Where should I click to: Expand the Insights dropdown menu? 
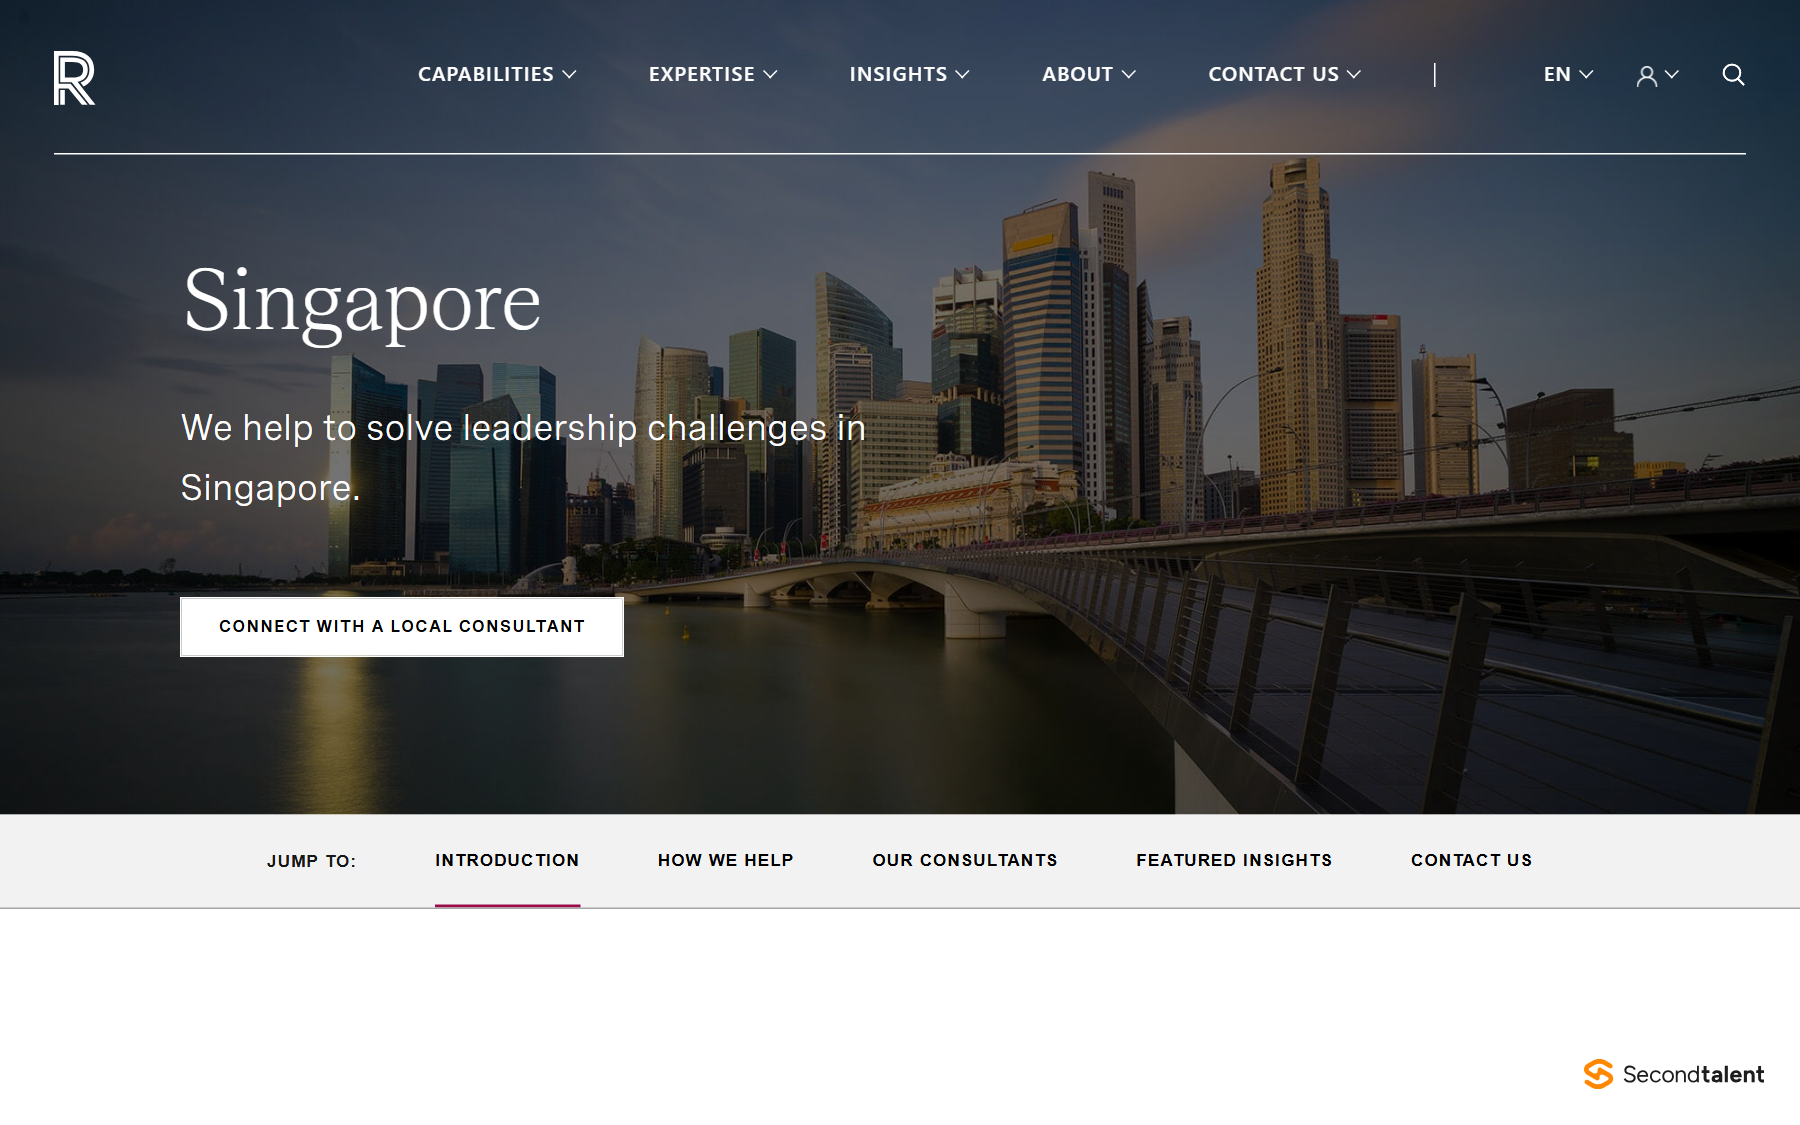coord(909,74)
